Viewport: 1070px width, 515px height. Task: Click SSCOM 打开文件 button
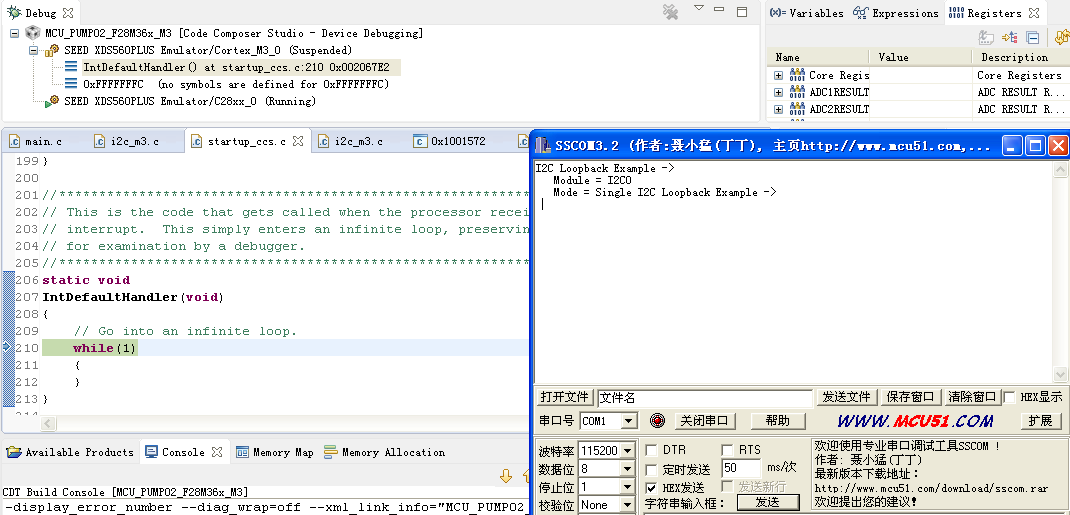point(564,397)
